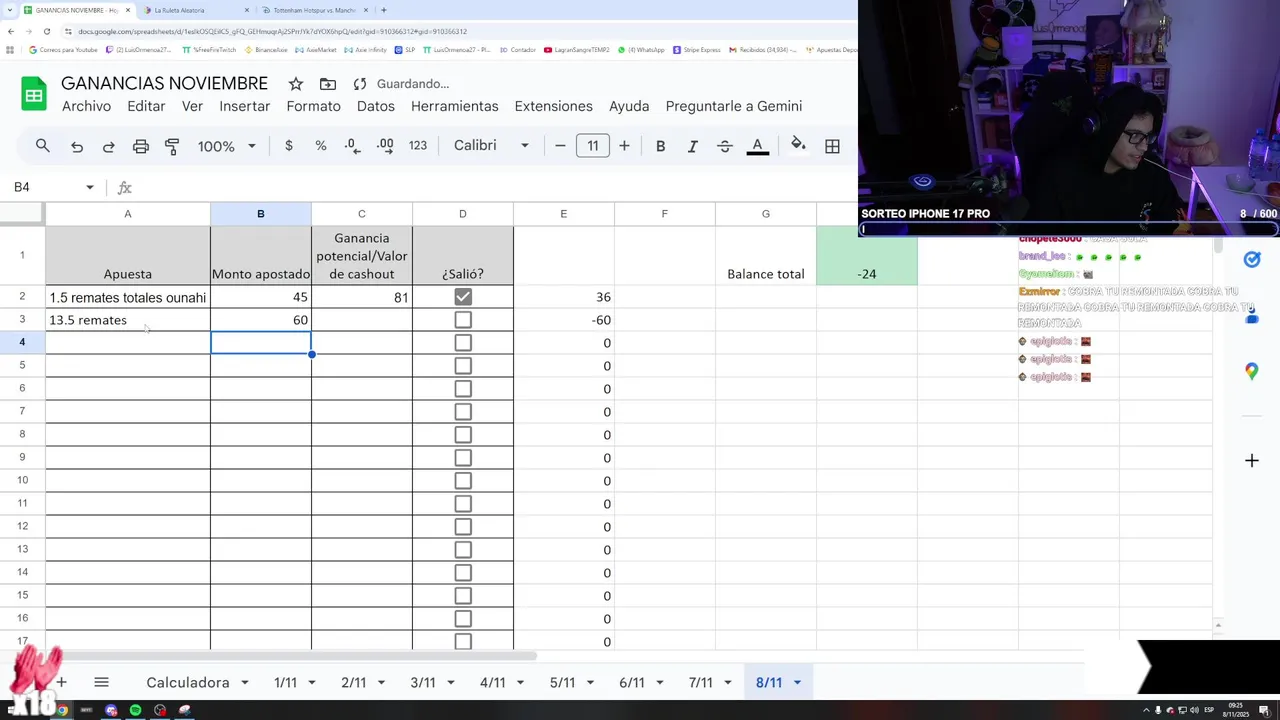Switch to the 3/11 sheet tab
The width and height of the screenshot is (1280, 720).
coord(423,683)
